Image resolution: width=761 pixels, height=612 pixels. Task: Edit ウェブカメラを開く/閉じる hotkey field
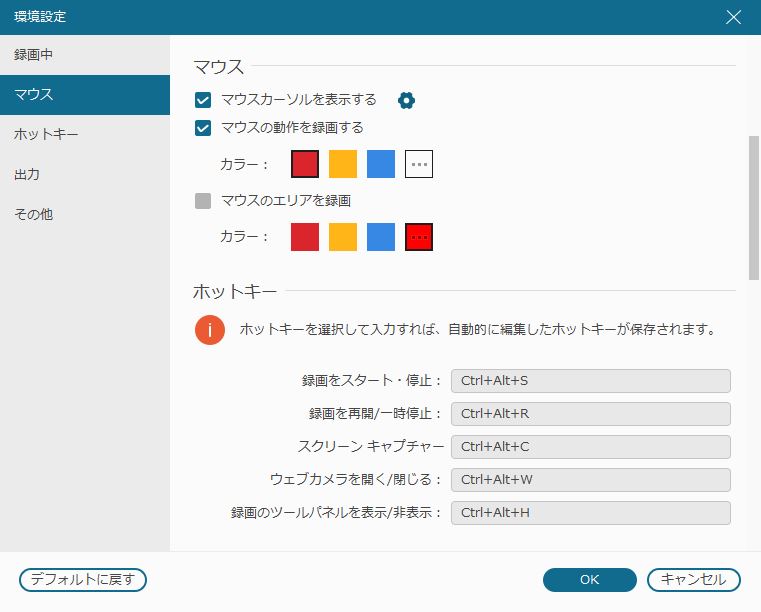591,480
